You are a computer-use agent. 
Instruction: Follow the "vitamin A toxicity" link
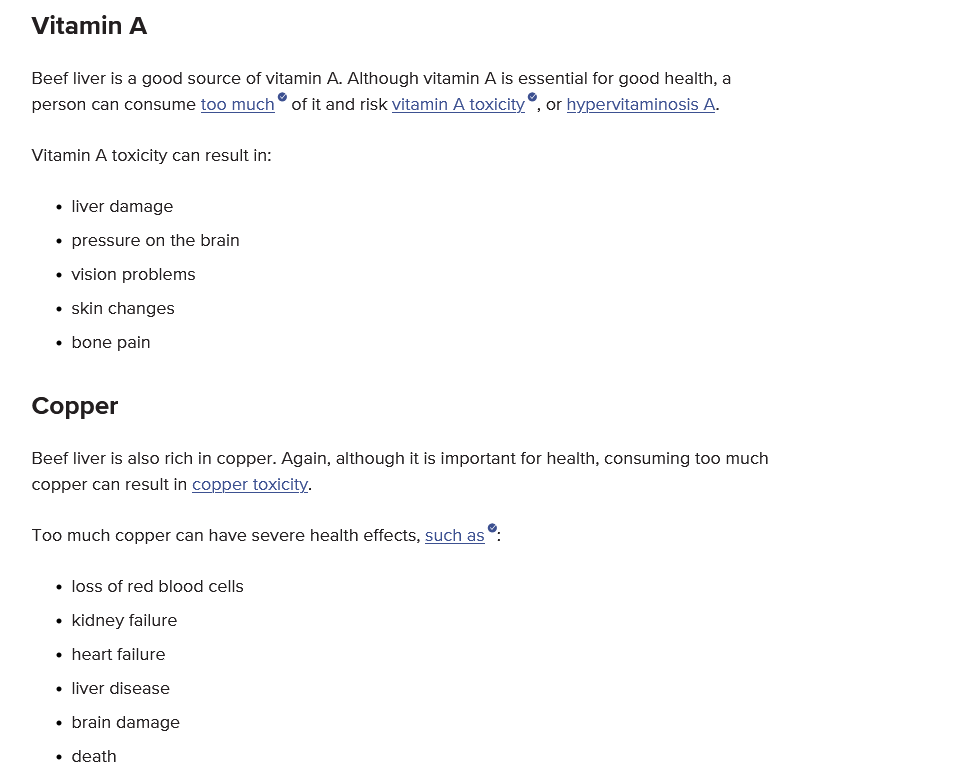(x=458, y=105)
